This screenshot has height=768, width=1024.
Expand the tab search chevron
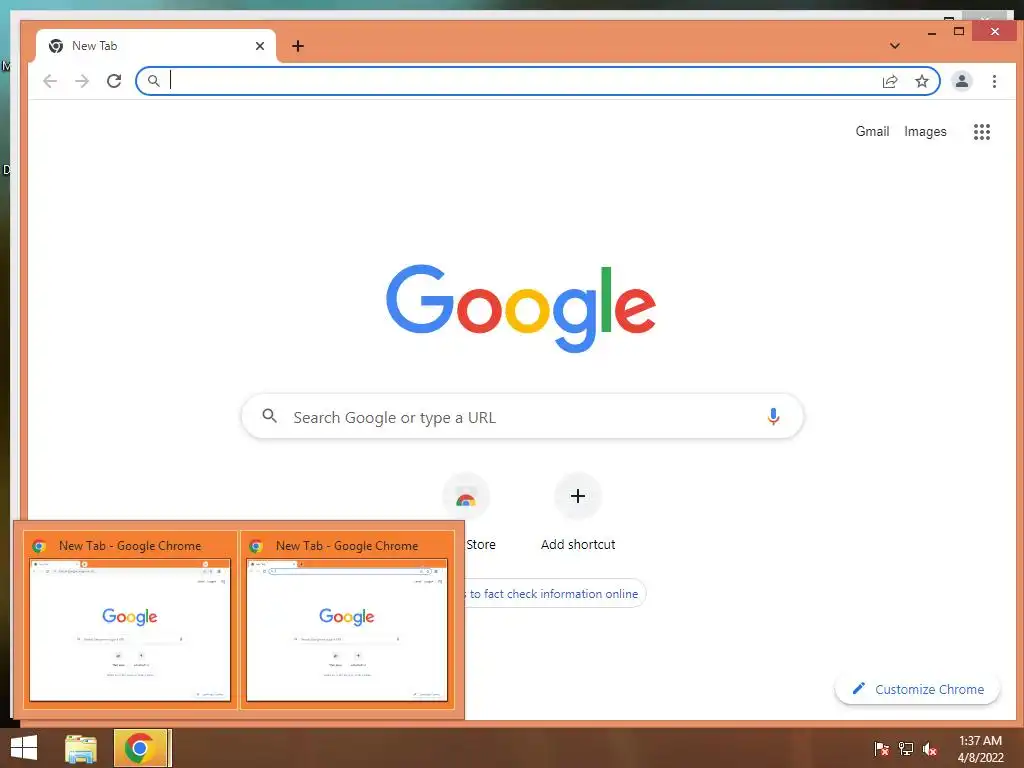[x=895, y=46]
